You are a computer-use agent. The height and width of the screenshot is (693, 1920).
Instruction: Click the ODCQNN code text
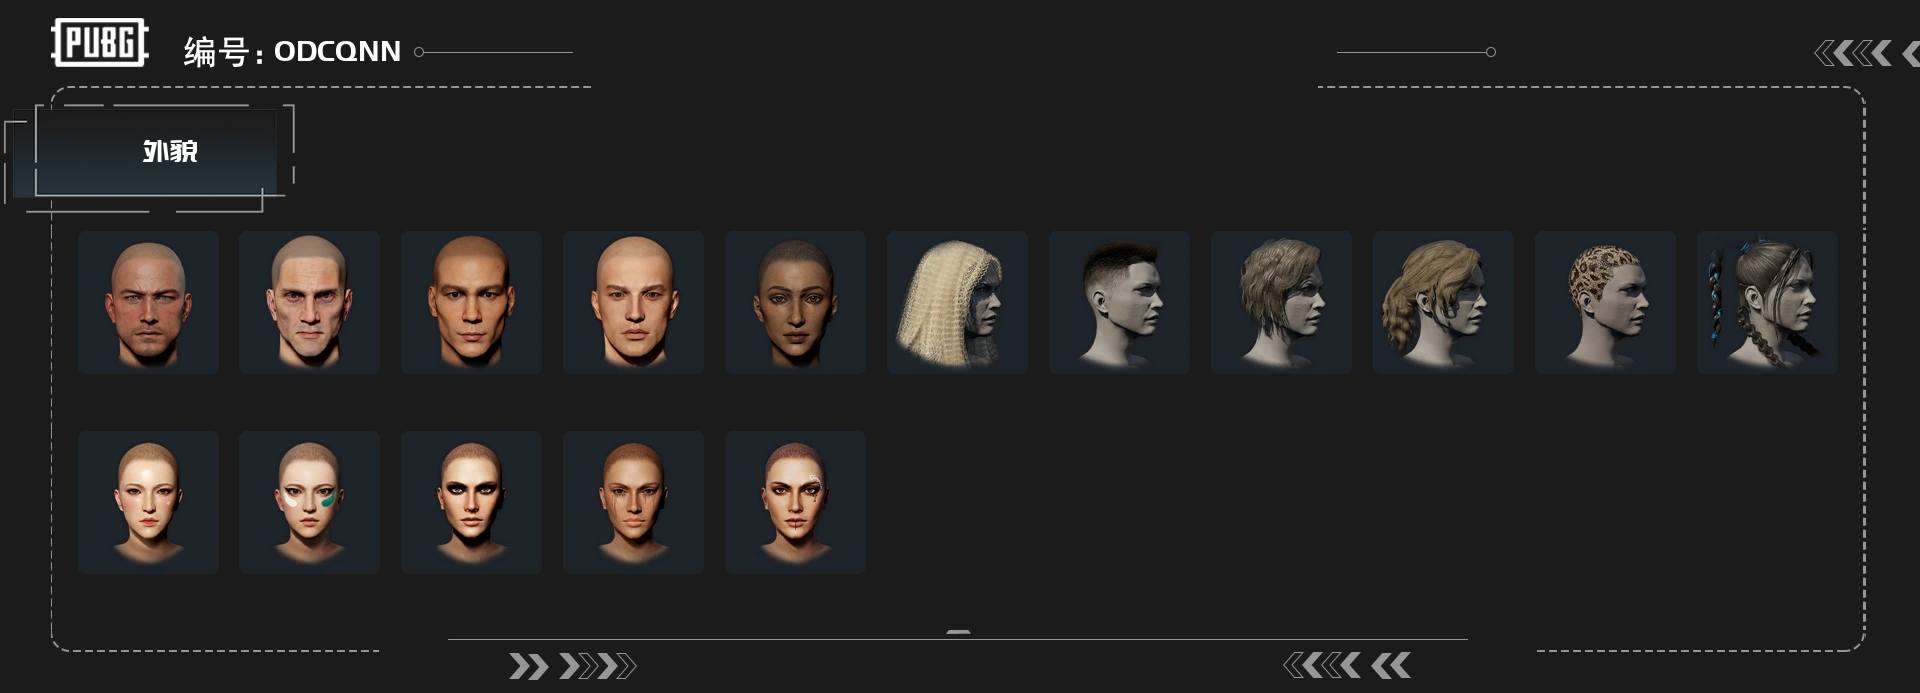pyautogui.click(x=337, y=51)
